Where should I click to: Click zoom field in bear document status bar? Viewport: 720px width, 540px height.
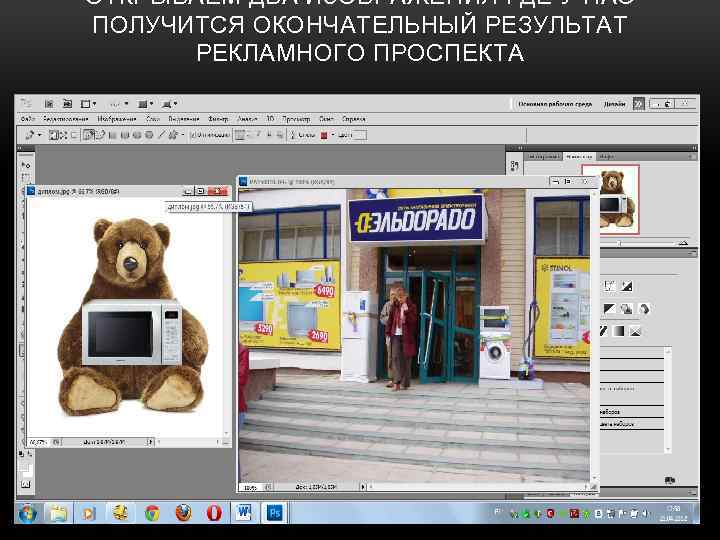tap(39, 442)
